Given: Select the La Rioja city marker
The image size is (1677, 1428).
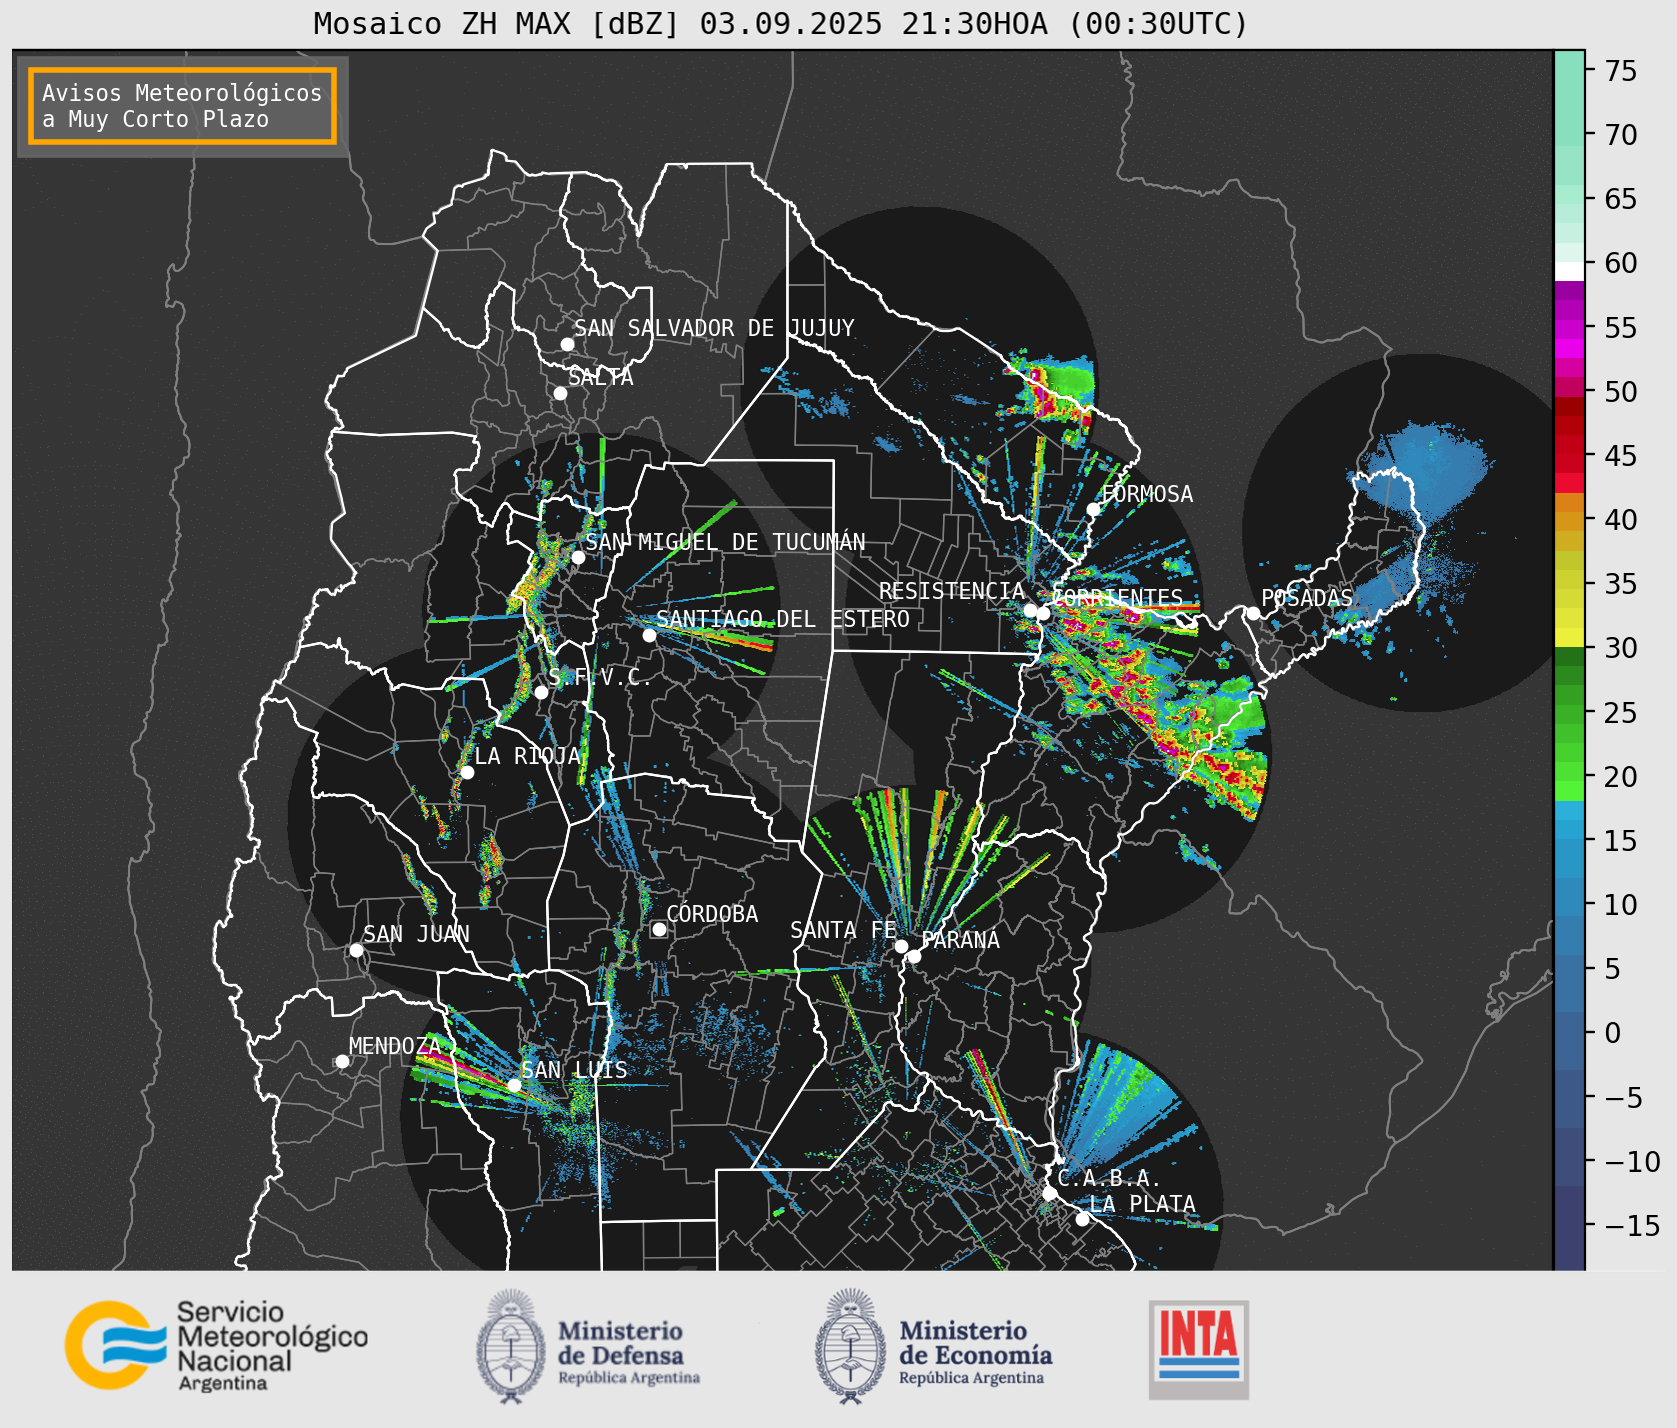Looking at the screenshot, I should (x=467, y=772).
